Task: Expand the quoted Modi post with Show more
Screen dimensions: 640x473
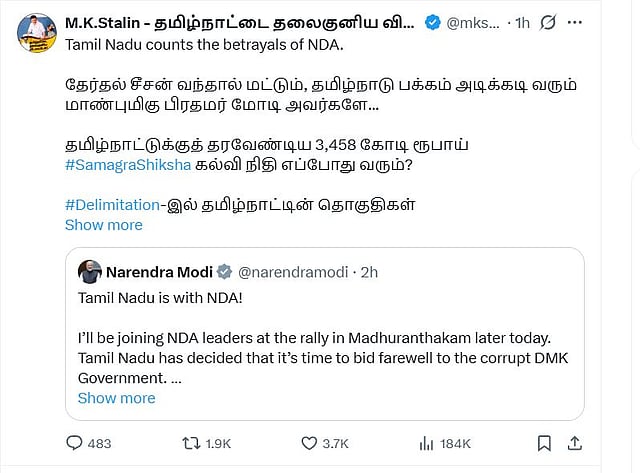Action: 116,398
